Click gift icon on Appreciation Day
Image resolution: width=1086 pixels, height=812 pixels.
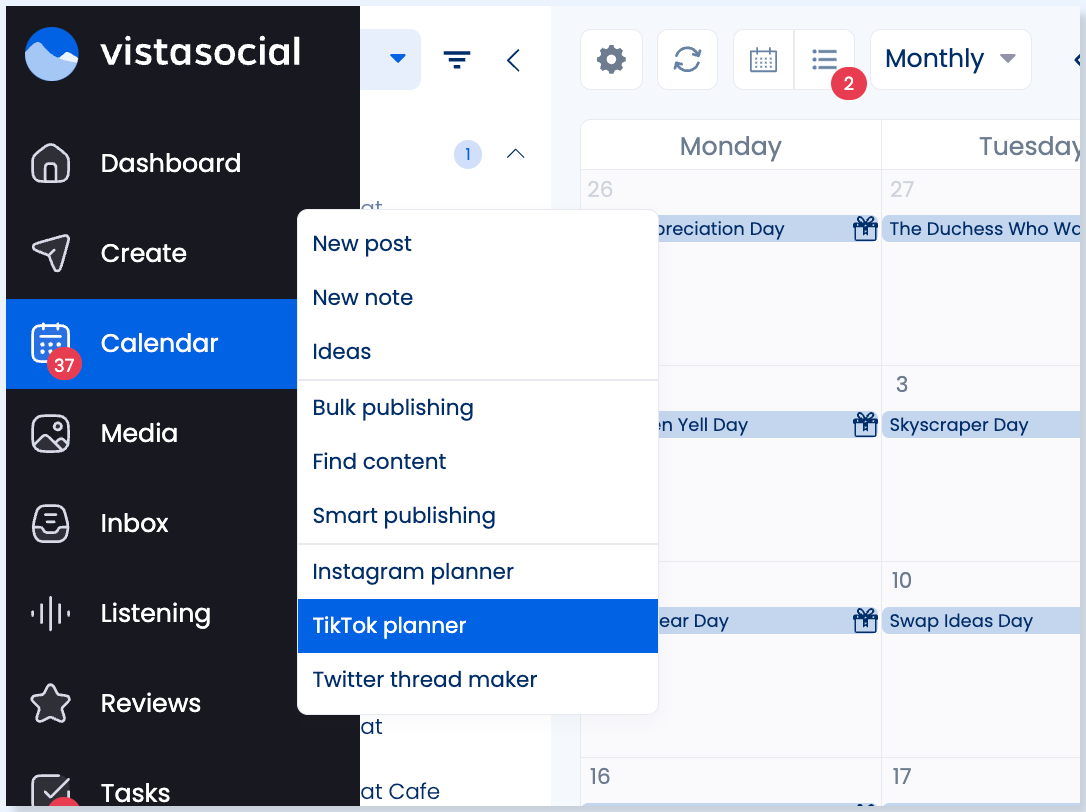865,228
